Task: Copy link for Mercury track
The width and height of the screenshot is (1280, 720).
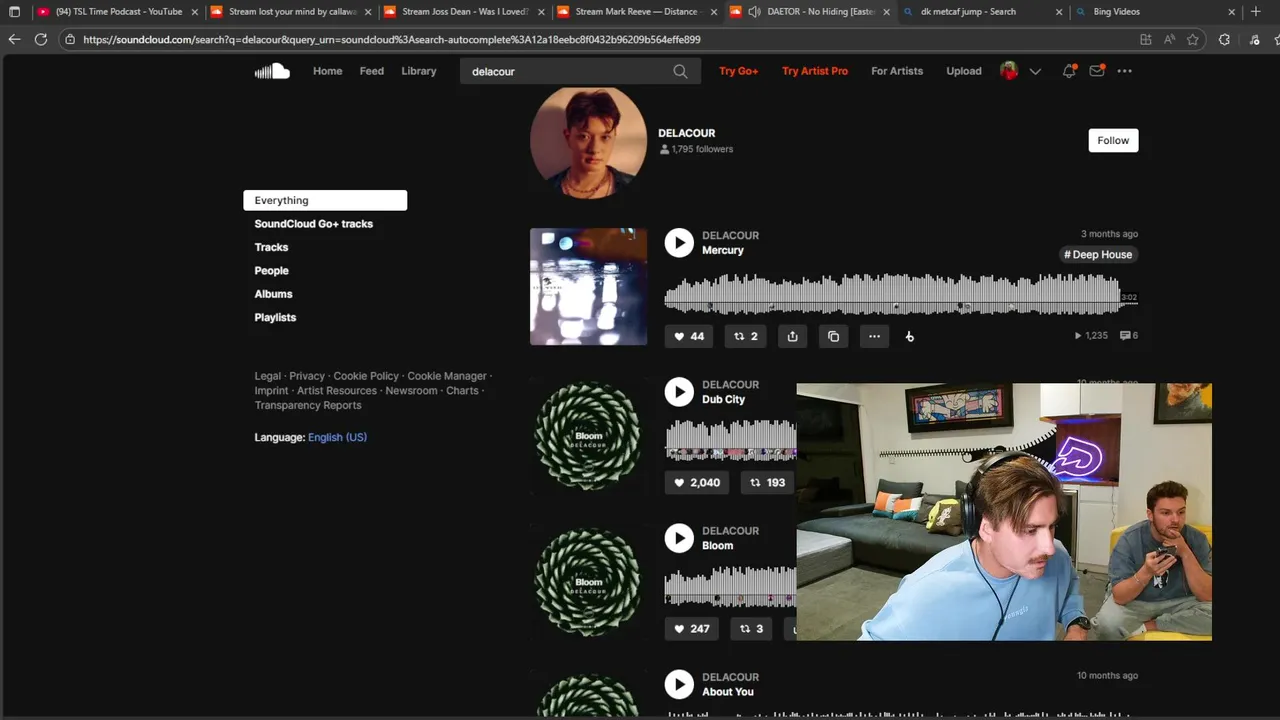Action: click(x=833, y=336)
